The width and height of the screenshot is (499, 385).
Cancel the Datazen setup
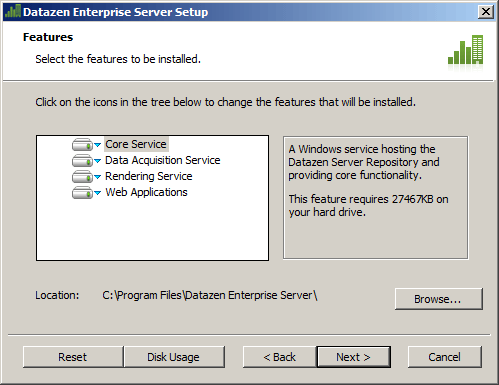coord(444,357)
